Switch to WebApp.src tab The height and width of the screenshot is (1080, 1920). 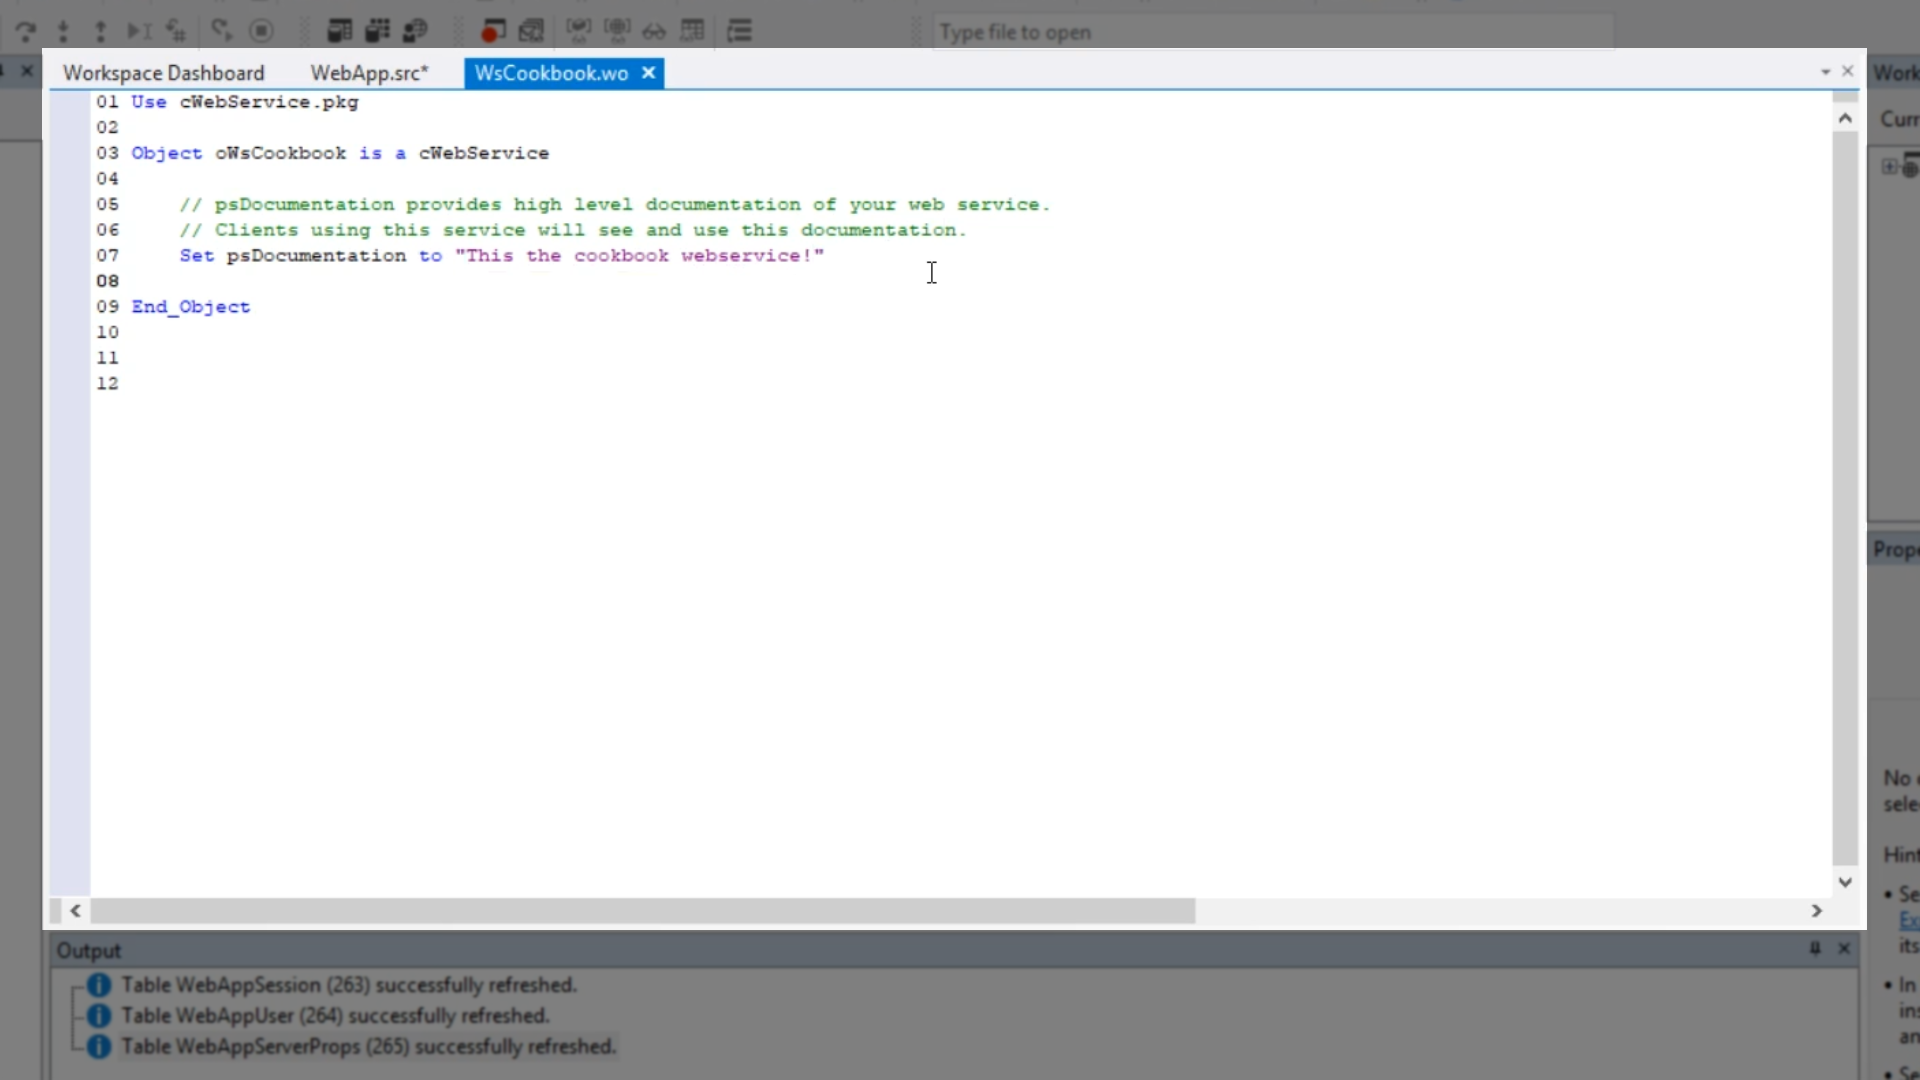pos(369,73)
